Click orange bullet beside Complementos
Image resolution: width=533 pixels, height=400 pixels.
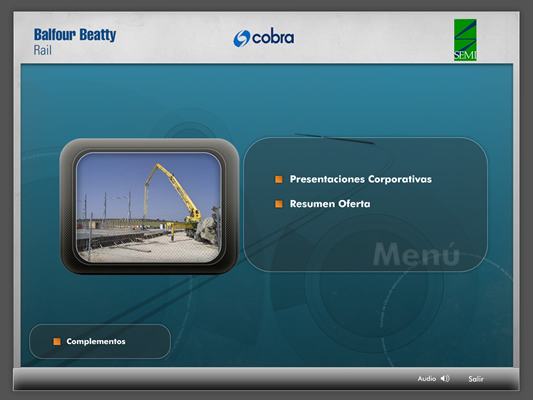(x=57, y=341)
